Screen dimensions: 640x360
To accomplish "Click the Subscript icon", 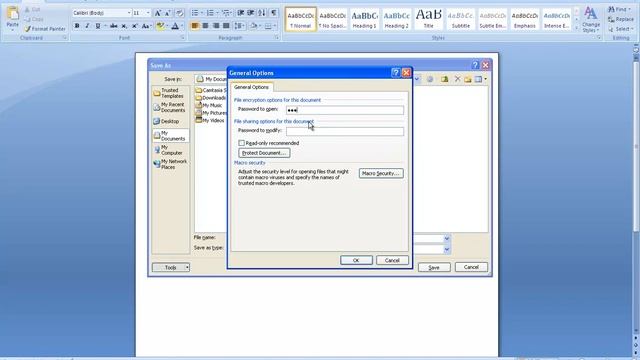I will 124,26.
